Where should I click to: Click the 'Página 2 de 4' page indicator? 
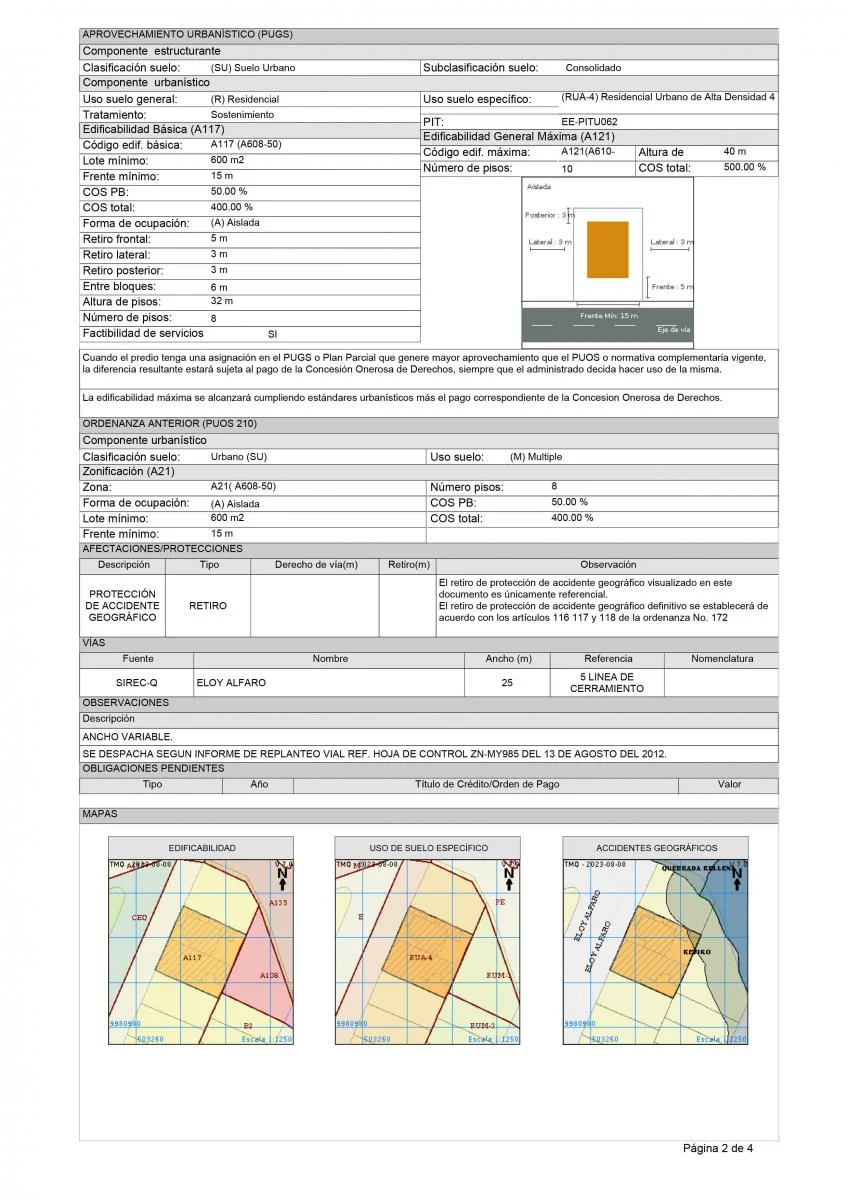pos(718,1148)
